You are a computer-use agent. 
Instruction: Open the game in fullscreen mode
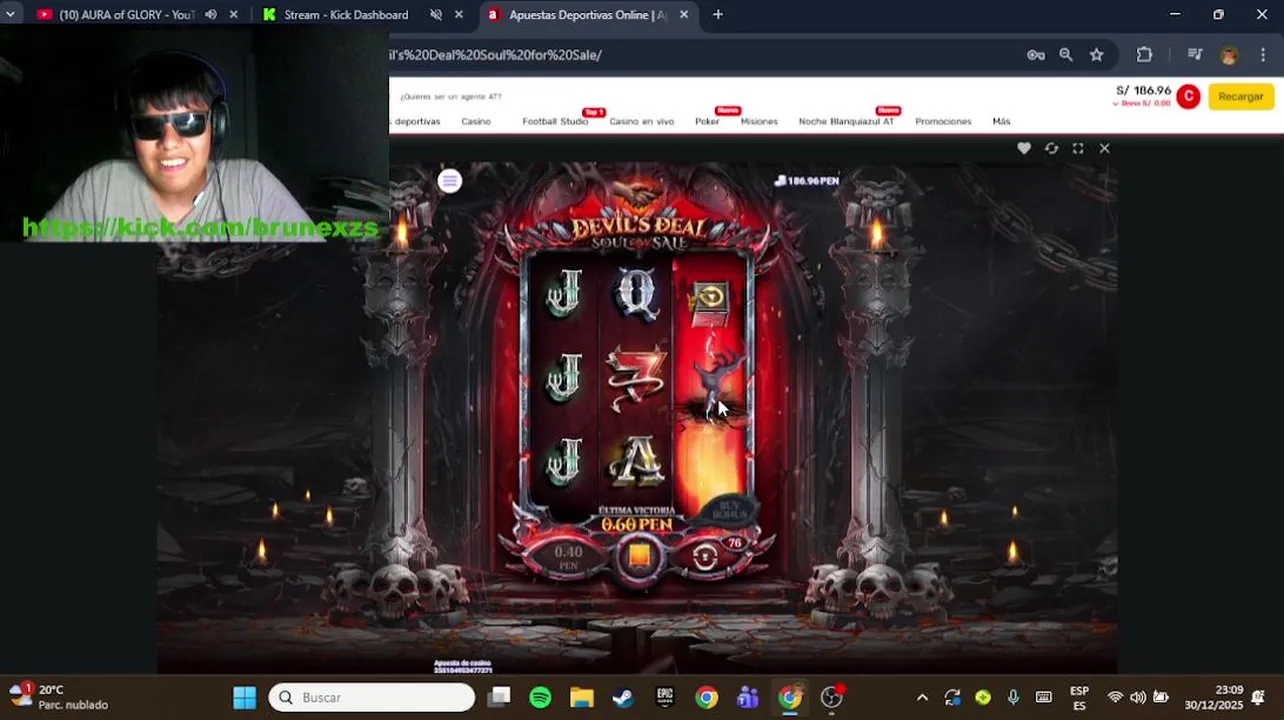1078,148
